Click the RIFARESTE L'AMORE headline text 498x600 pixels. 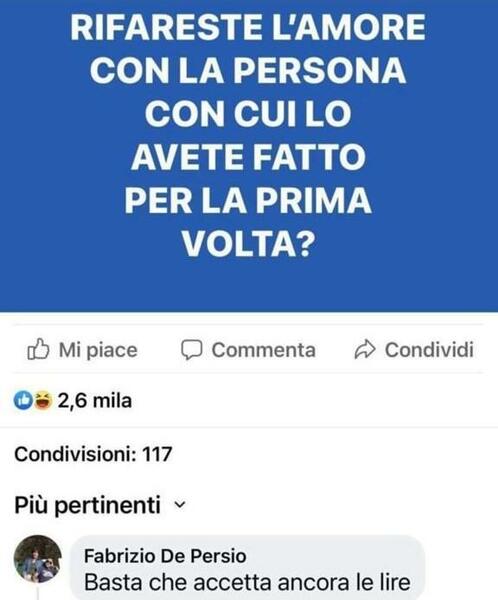pos(248,27)
